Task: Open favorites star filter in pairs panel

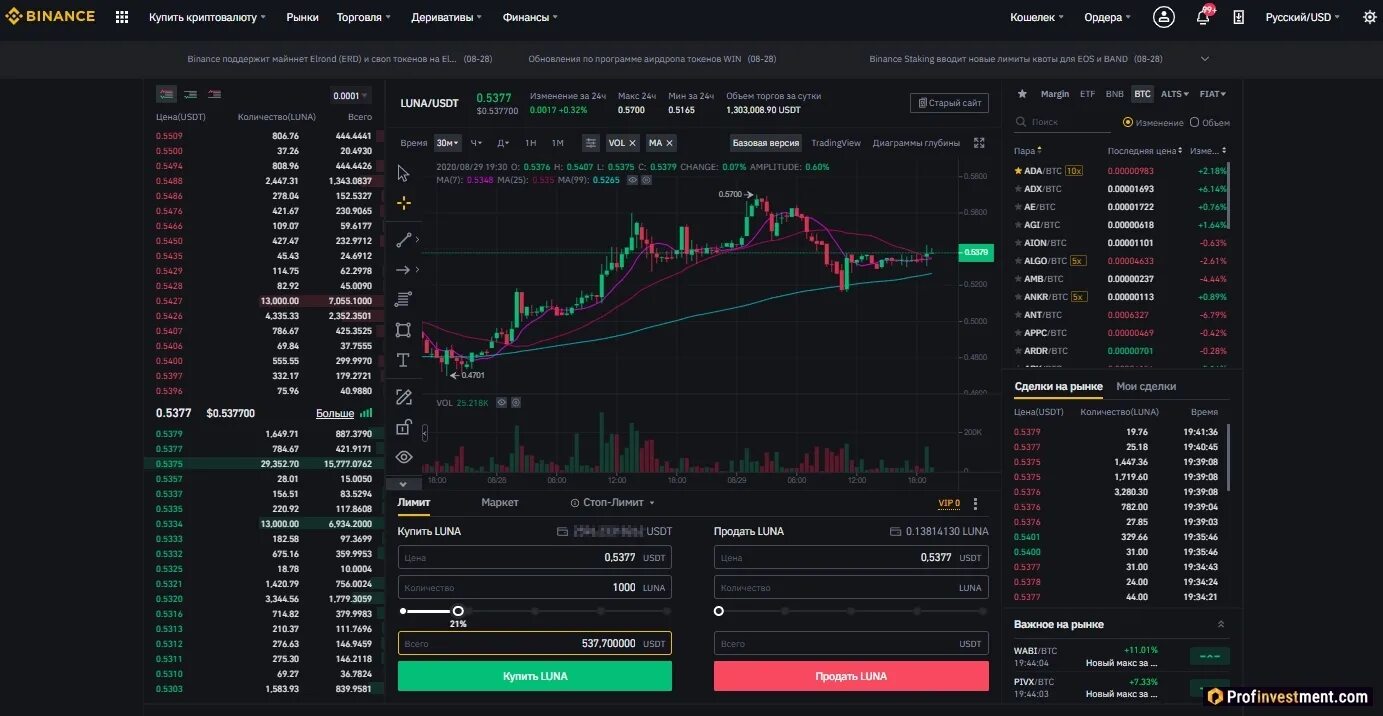Action: pos(1022,94)
